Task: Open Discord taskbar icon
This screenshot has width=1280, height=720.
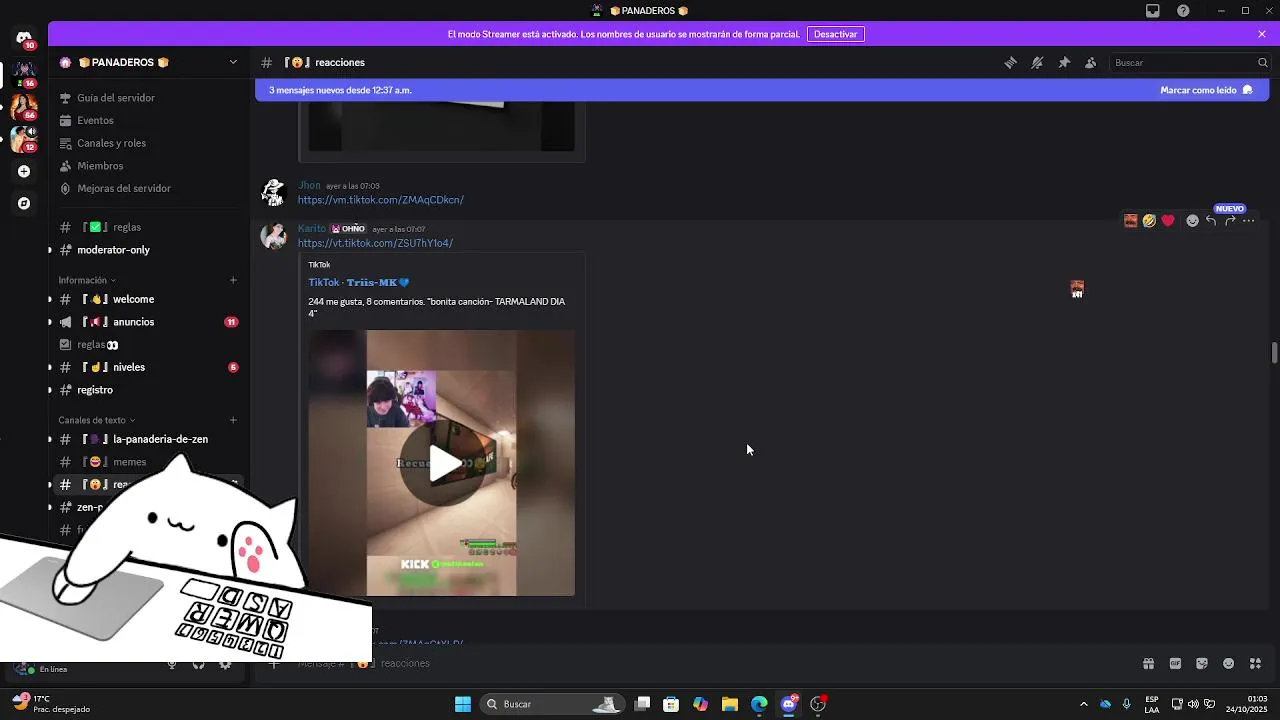Action: pos(789,704)
